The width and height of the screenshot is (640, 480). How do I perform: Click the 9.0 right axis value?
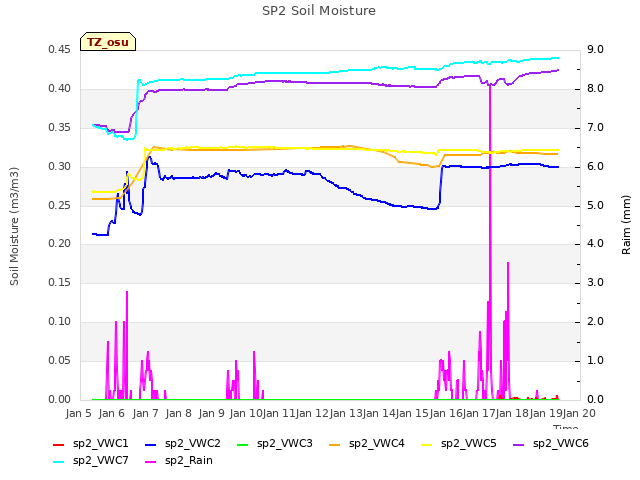coord(595,49)
